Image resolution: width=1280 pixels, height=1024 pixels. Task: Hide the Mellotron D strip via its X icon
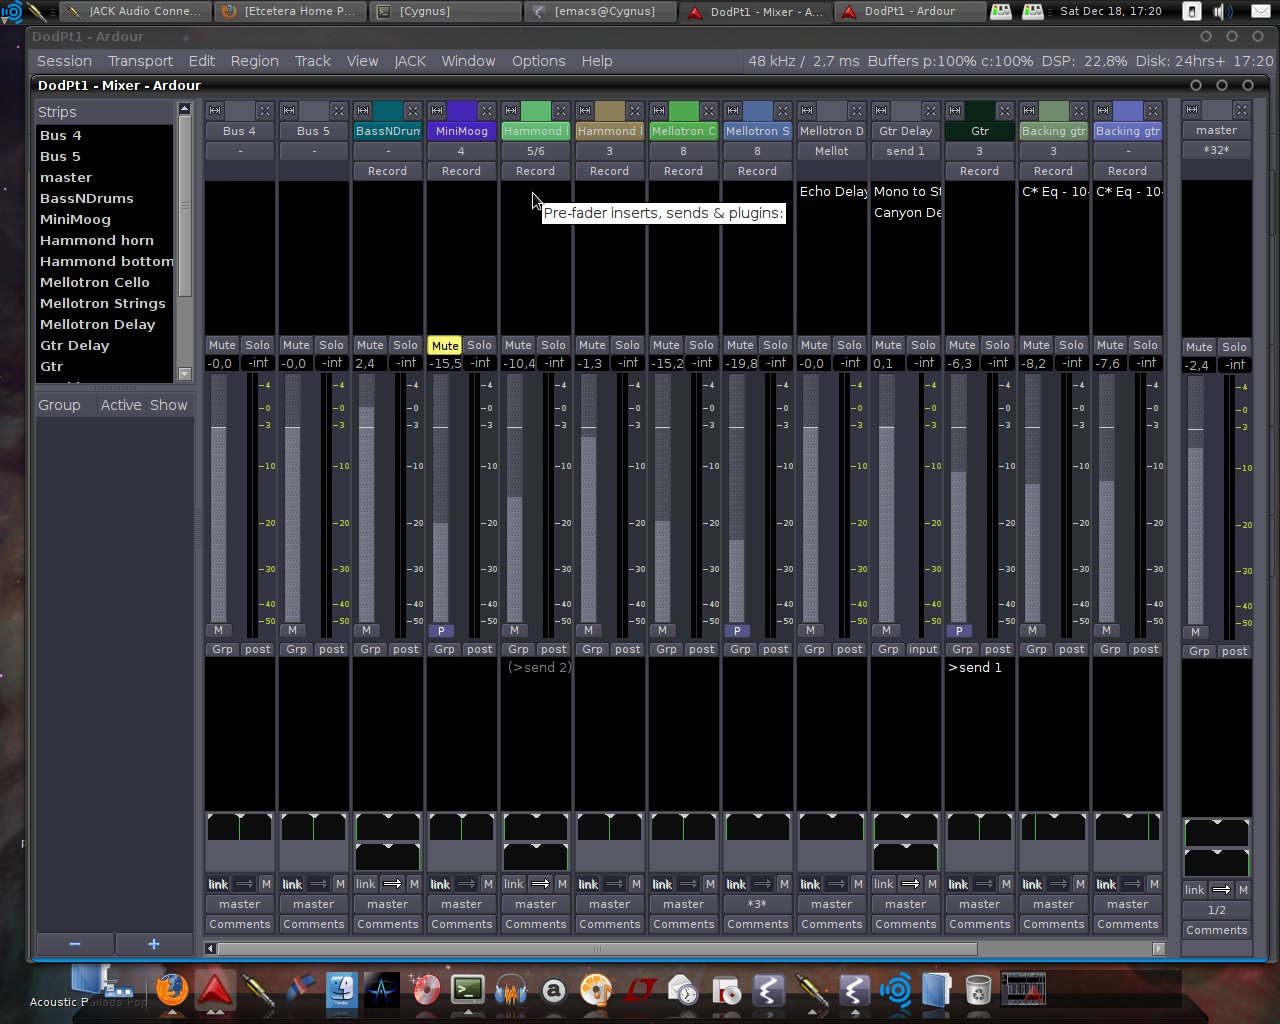point(856,110)
